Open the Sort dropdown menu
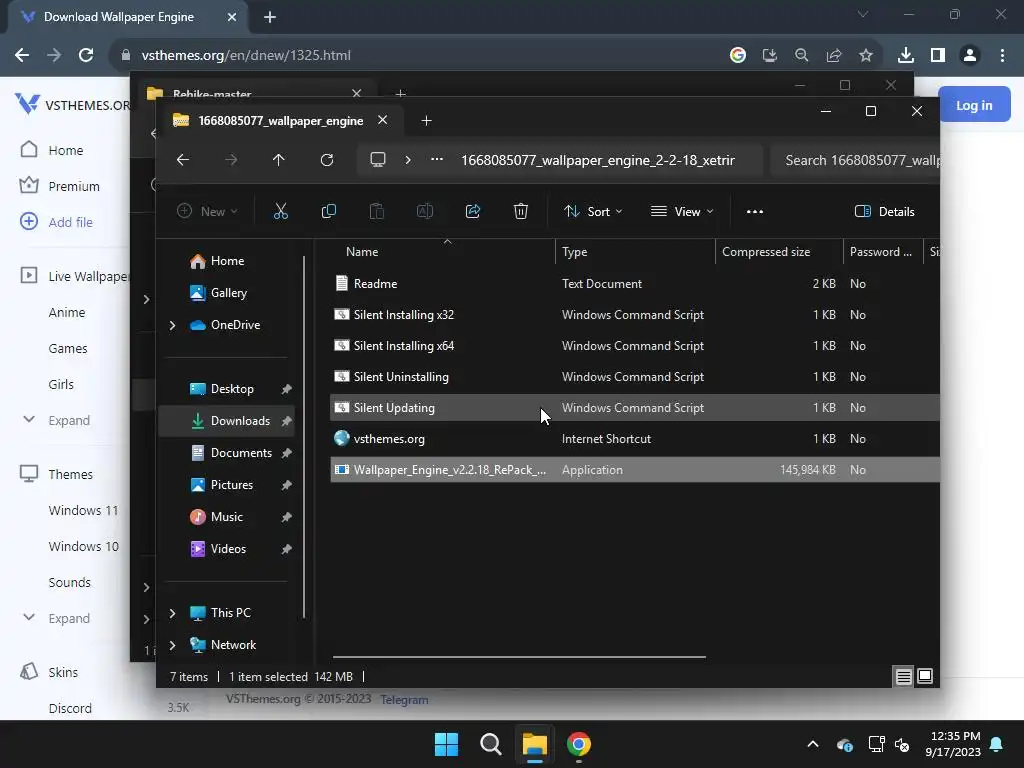Viewport: 1024px width, 768px height. [592, 212]
